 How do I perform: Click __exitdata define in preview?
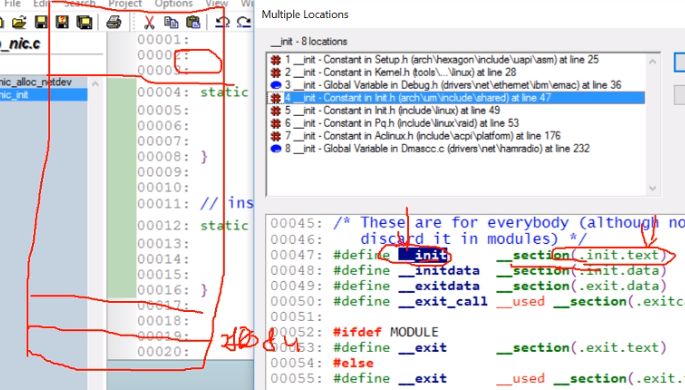pos(439,286)
